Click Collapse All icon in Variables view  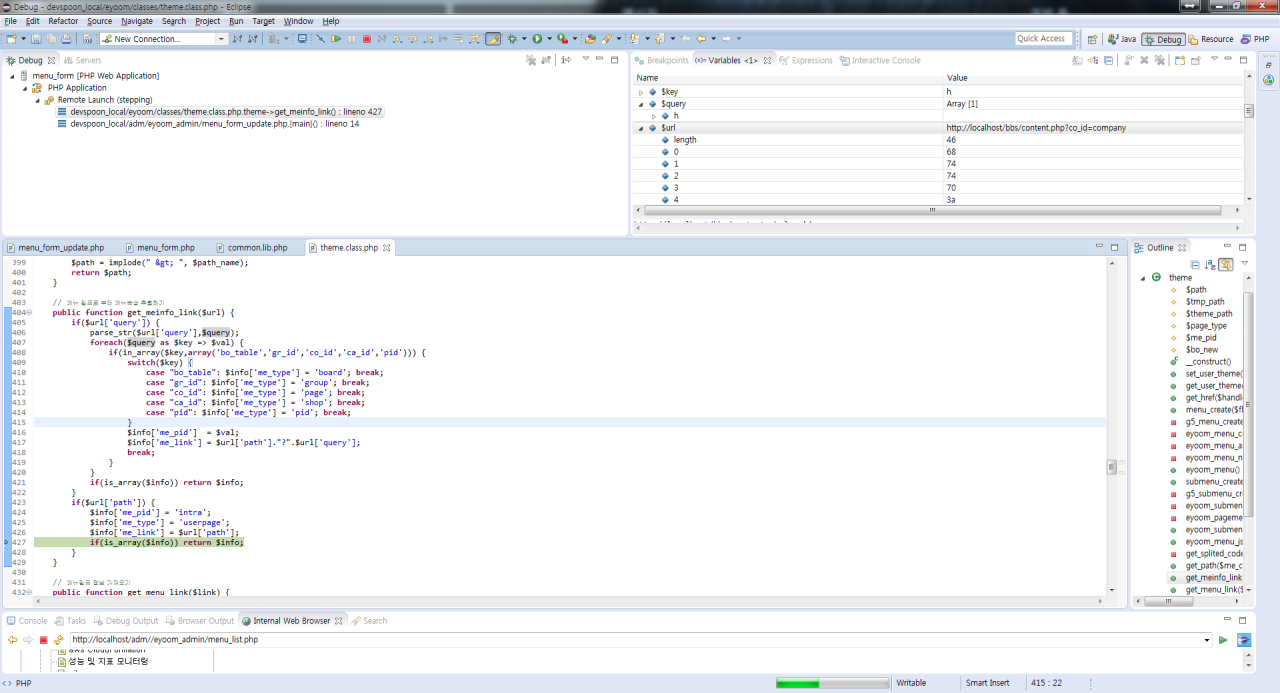pos(1109,60)
